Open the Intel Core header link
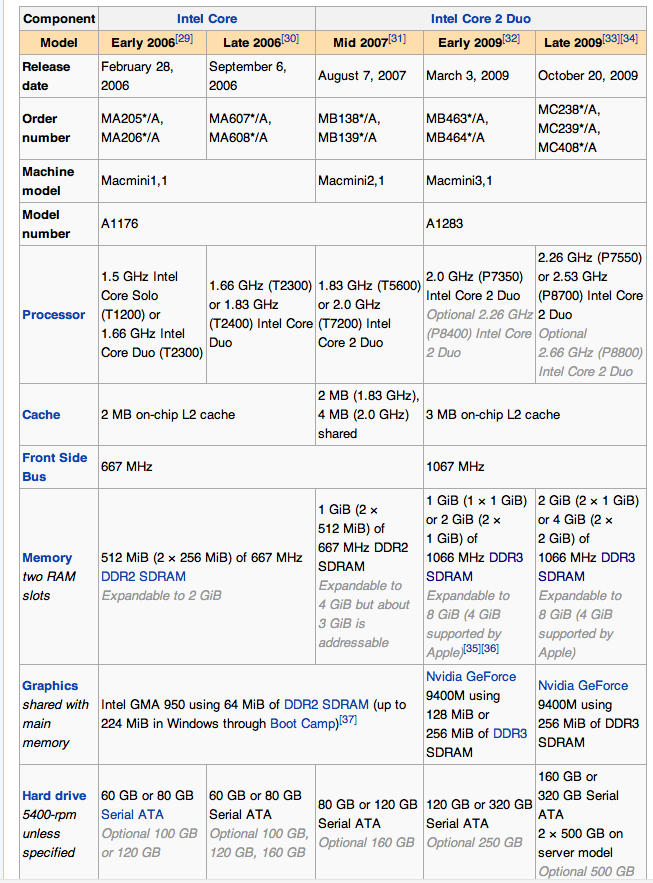Screen dimensions: 653x883 tap(207, 19)
